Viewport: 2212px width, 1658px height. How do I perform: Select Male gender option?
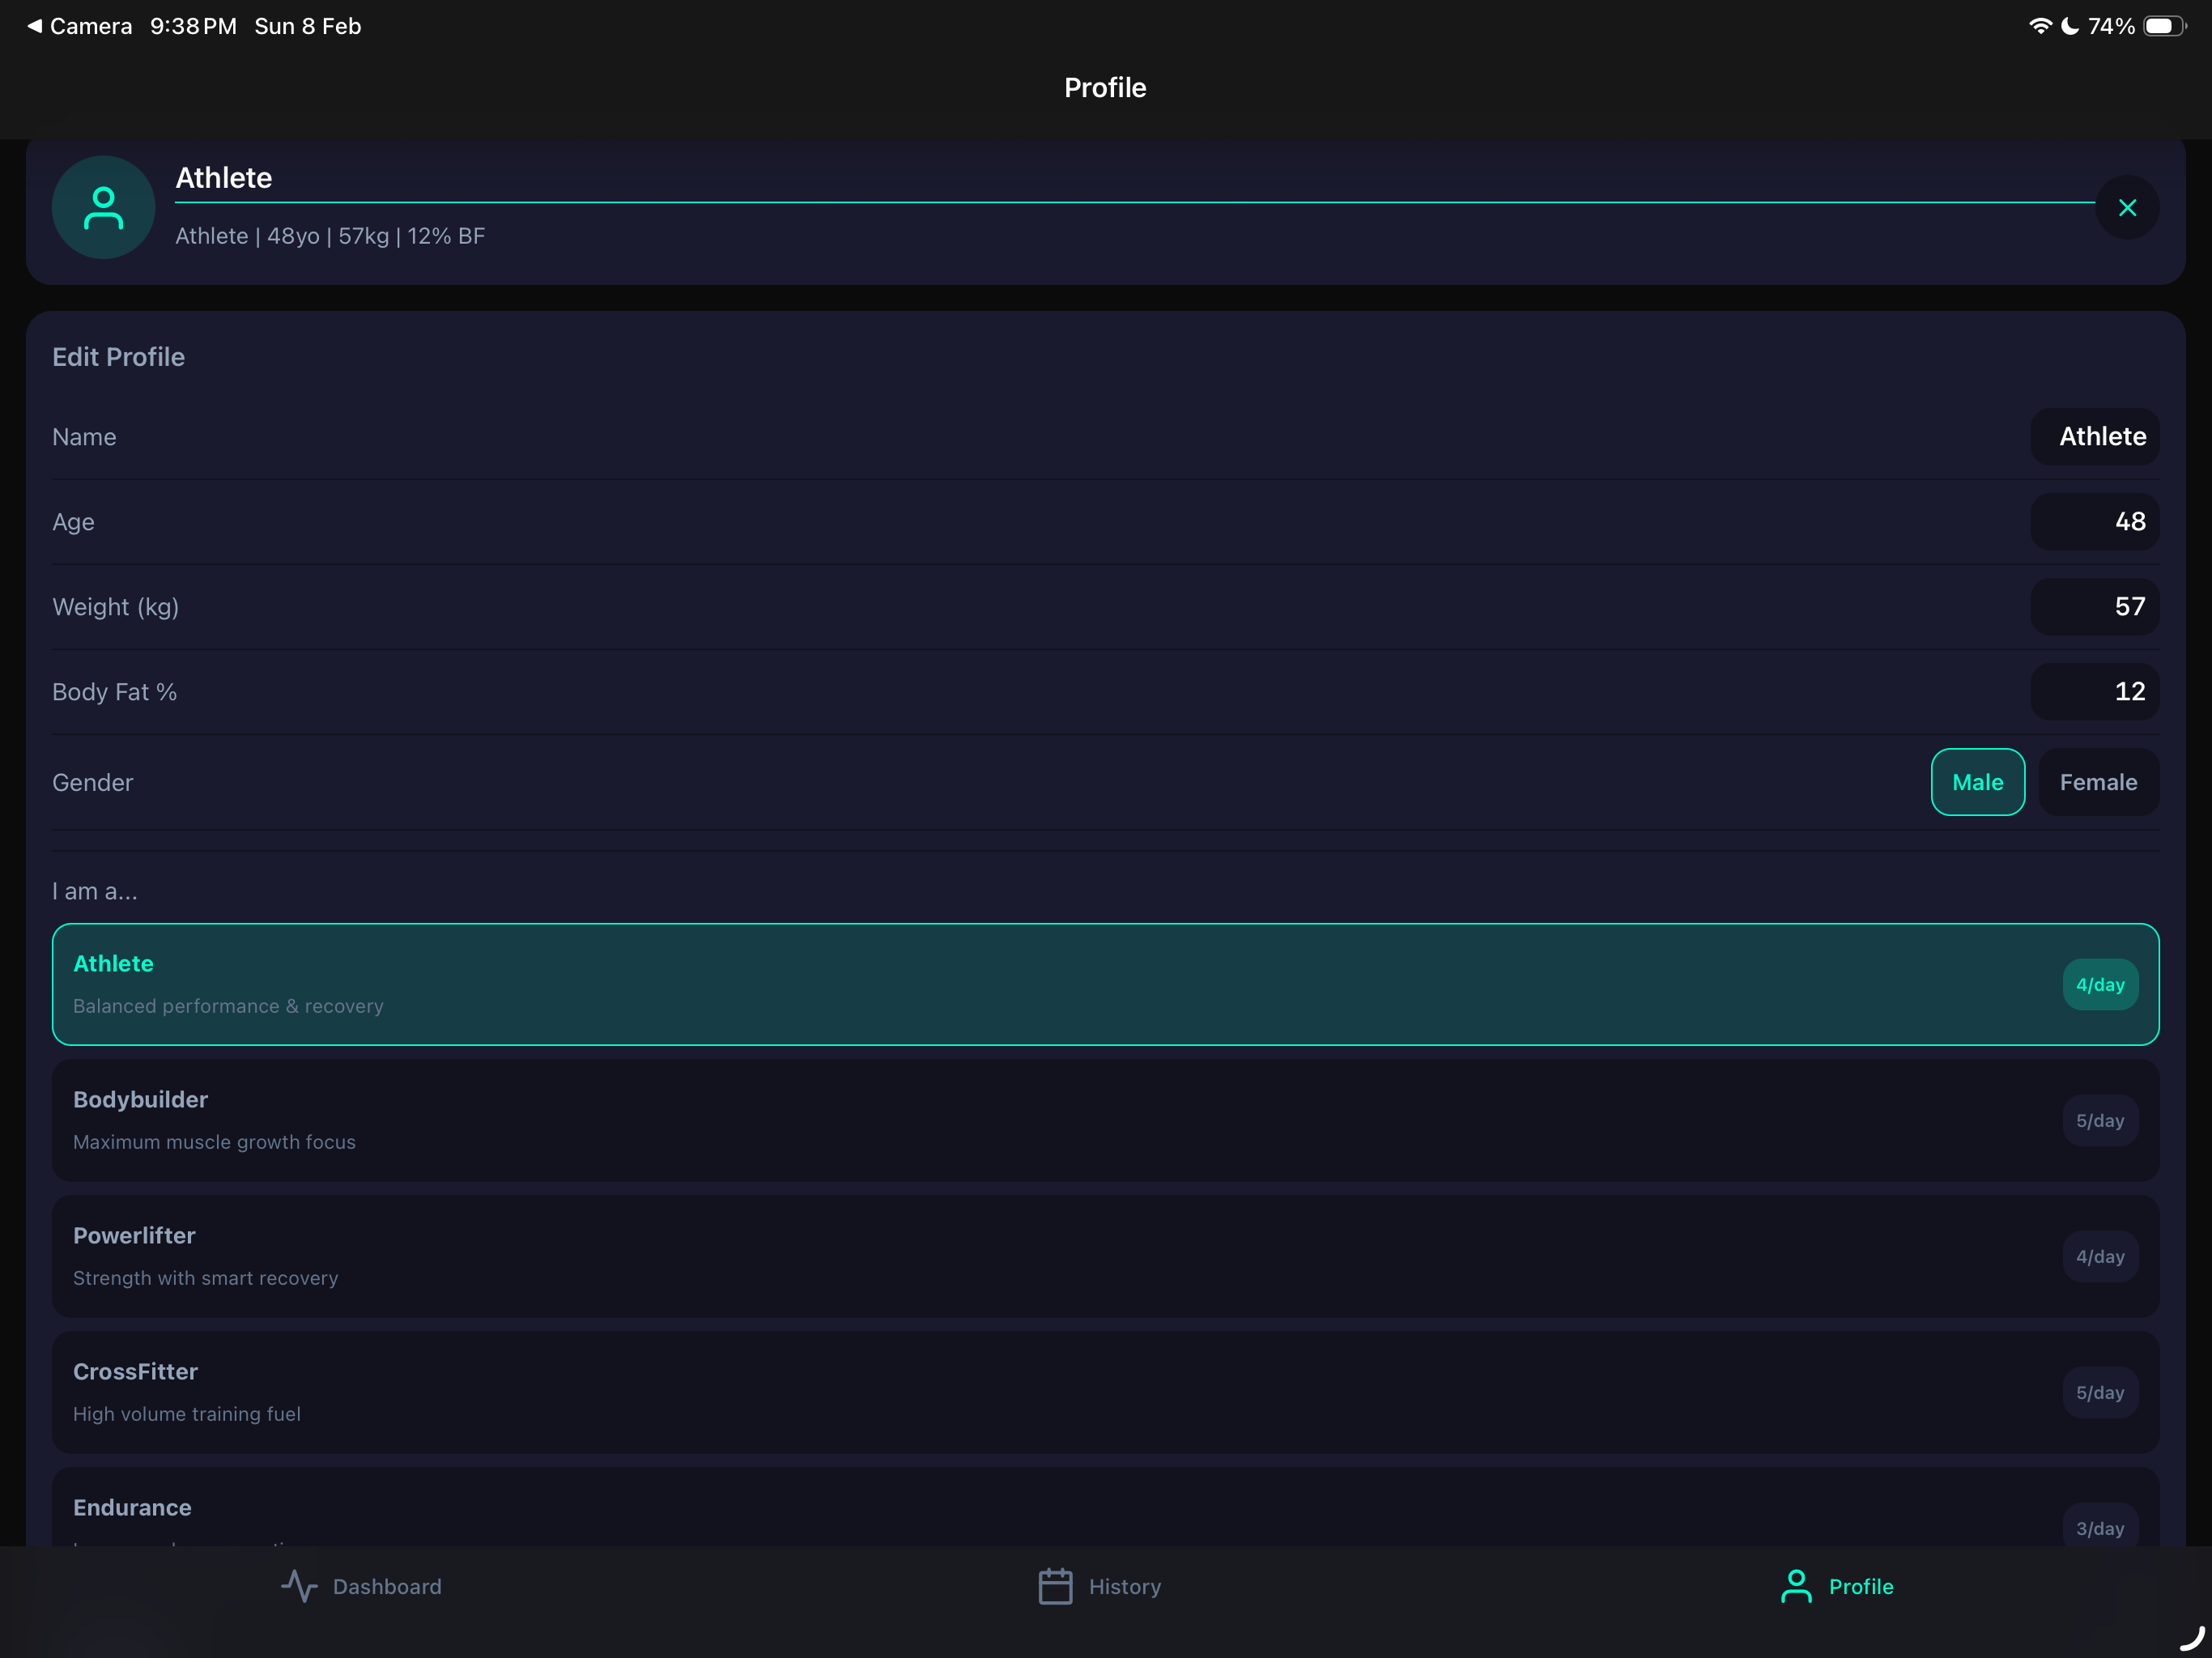[1977, 782]
